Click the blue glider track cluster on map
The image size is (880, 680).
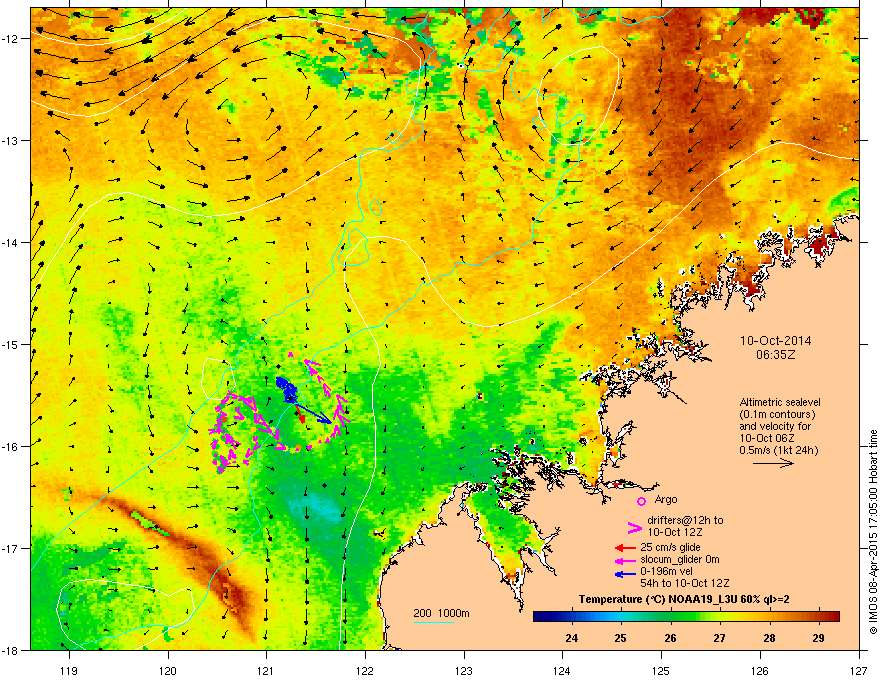pos(287,389)
